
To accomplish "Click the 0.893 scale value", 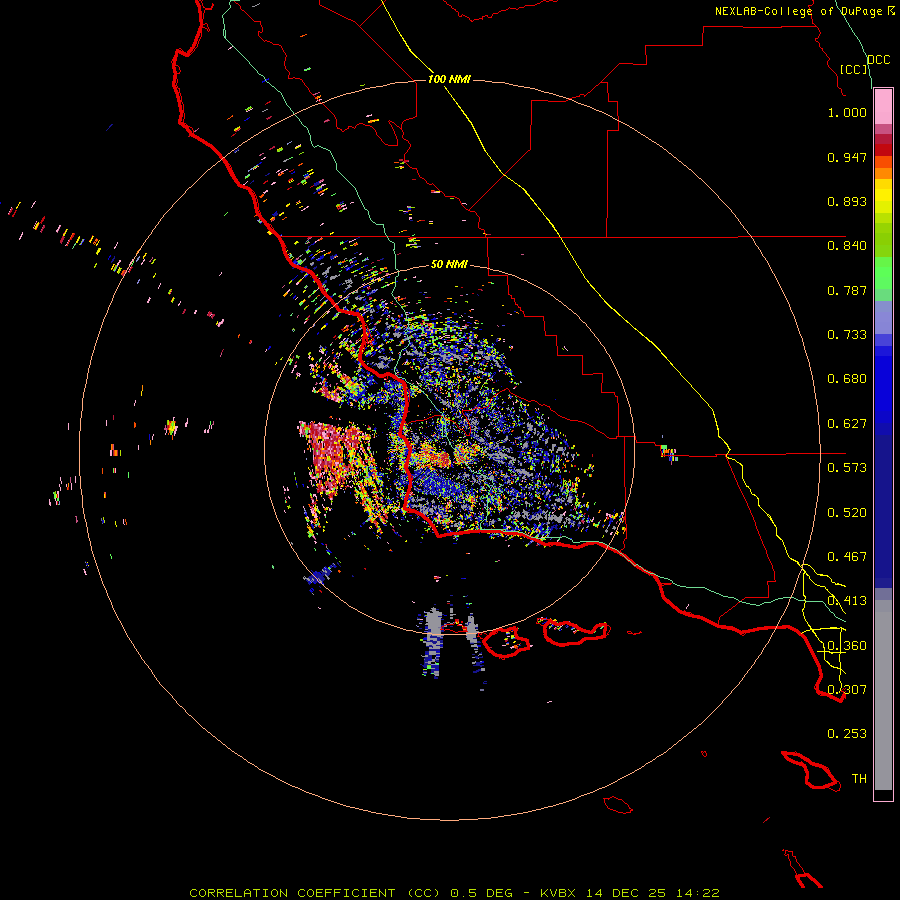I will (847, 201).
